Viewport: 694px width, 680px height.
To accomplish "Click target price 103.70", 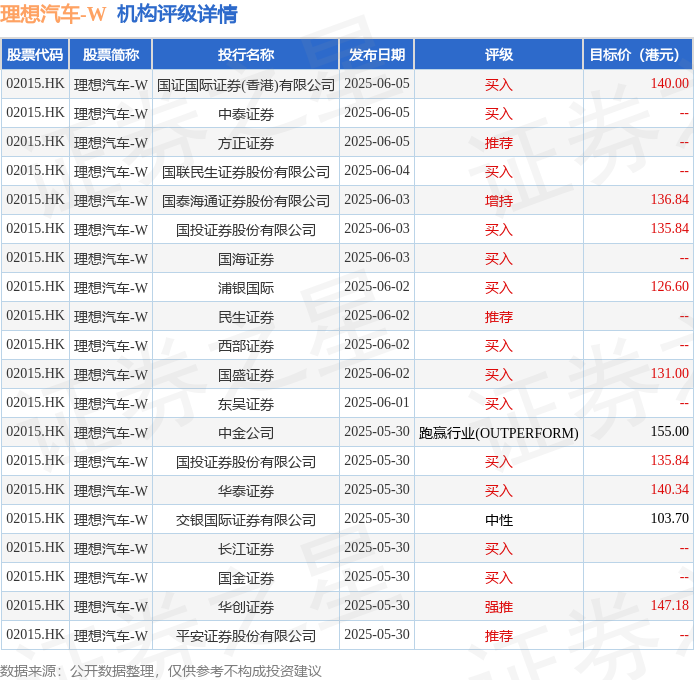I will click(669, 518).
